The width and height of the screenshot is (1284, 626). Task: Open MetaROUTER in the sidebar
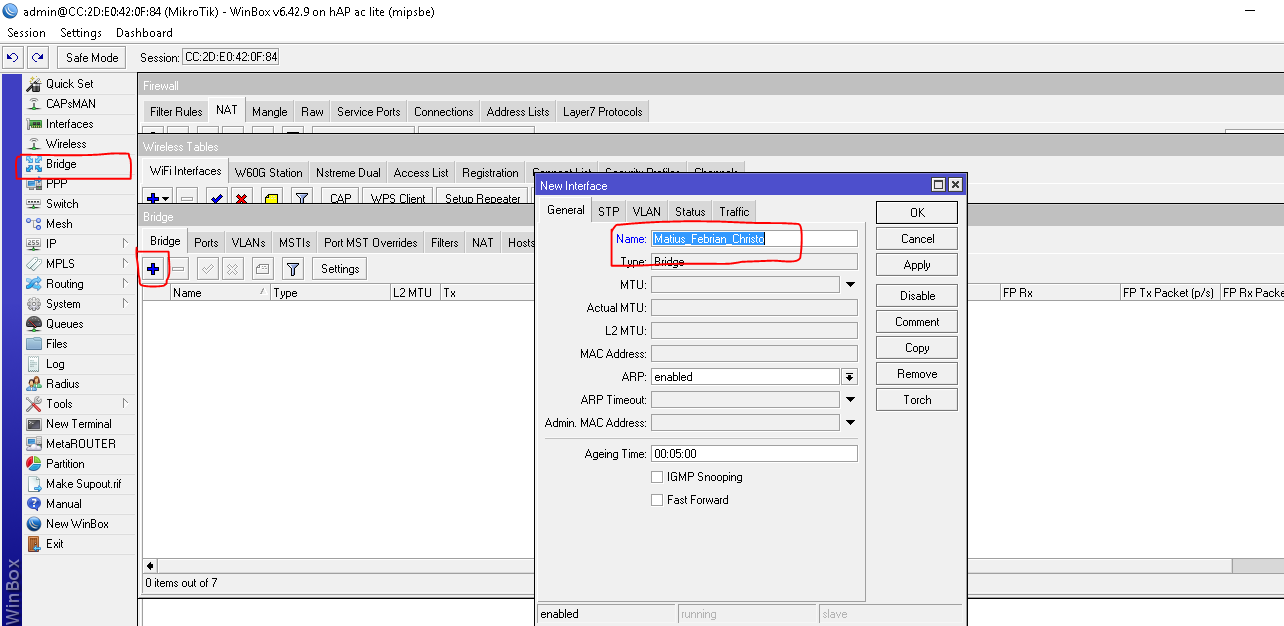pyautogui.click(x=80, y=444)
